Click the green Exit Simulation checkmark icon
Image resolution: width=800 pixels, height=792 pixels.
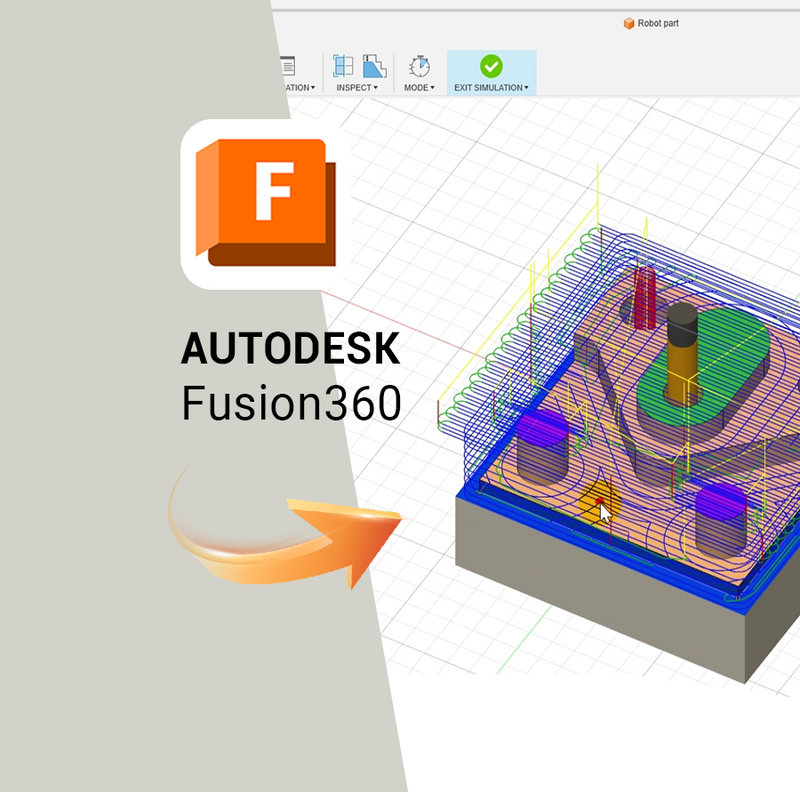point(491,66)
